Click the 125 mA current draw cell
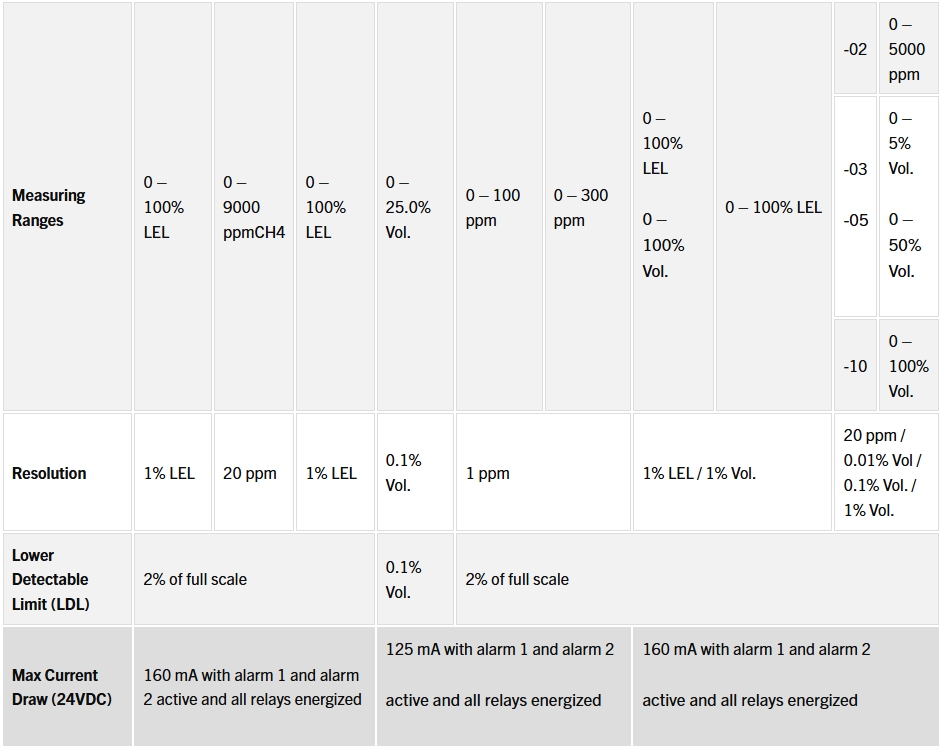The height and width of the screenshot is (748, 952). click(503, 675)
